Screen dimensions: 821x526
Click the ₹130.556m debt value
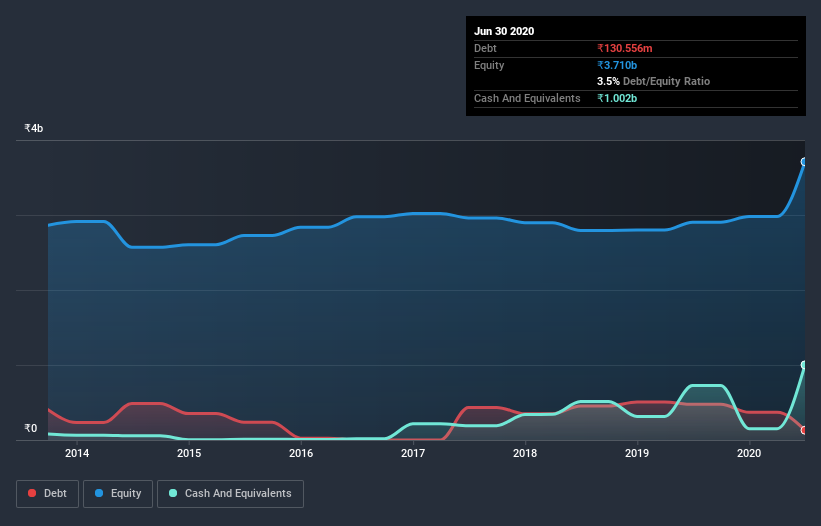[625, 49]
